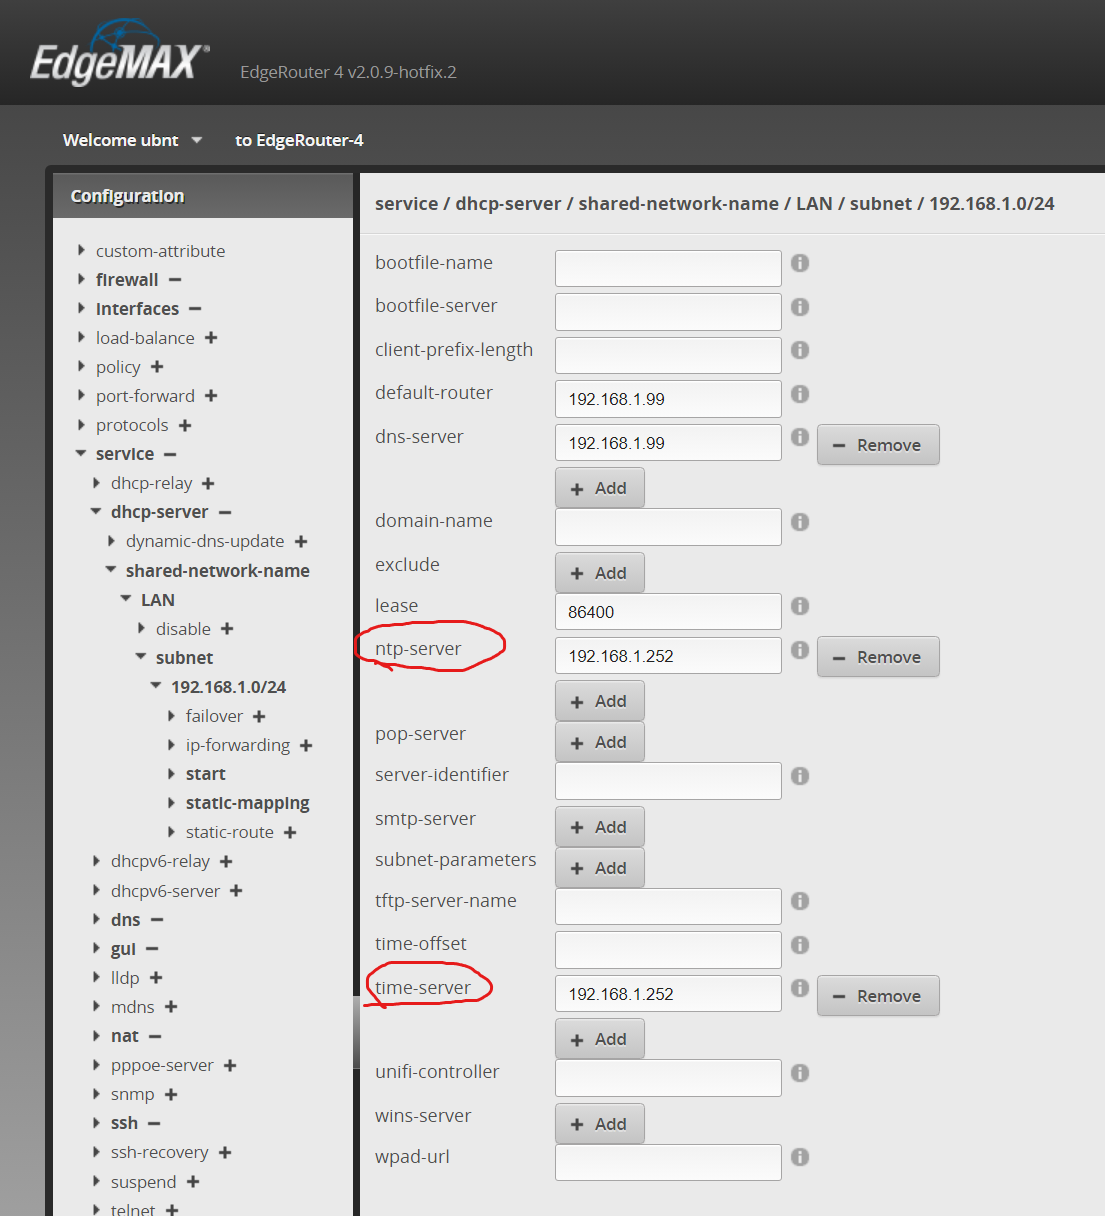Viewport: 1105px width, 1216px height.
Task: Remove the ntp-server 192.168.1.252 entry
Action: point(878,657)
